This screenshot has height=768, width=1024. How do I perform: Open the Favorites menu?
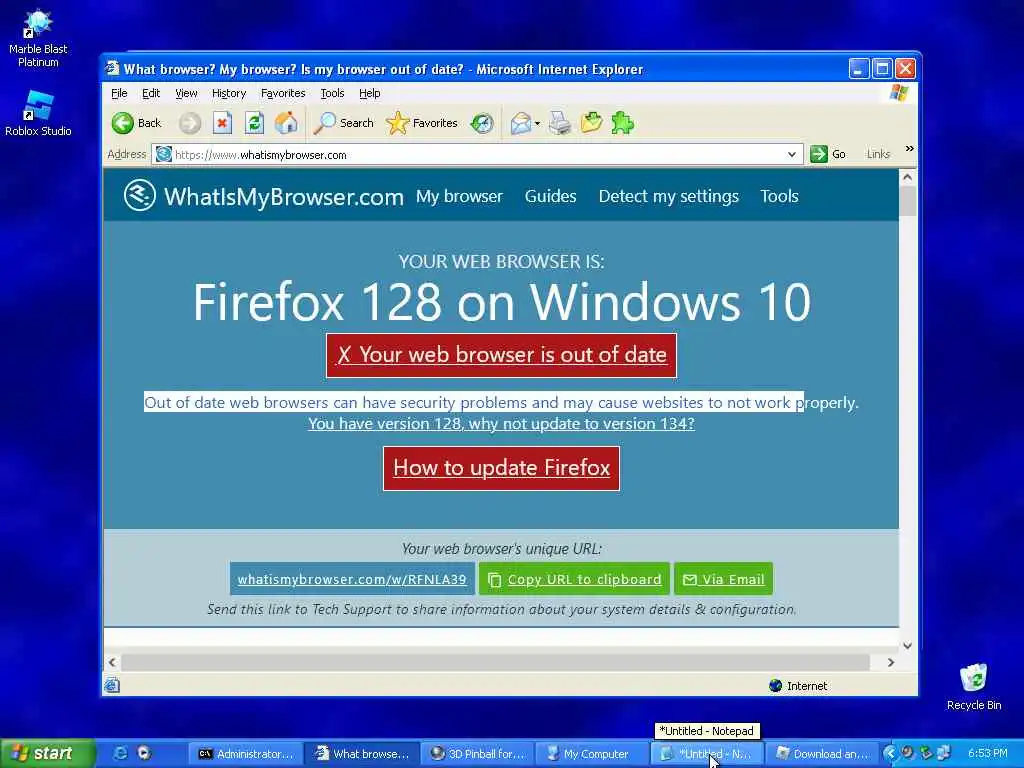283,93
